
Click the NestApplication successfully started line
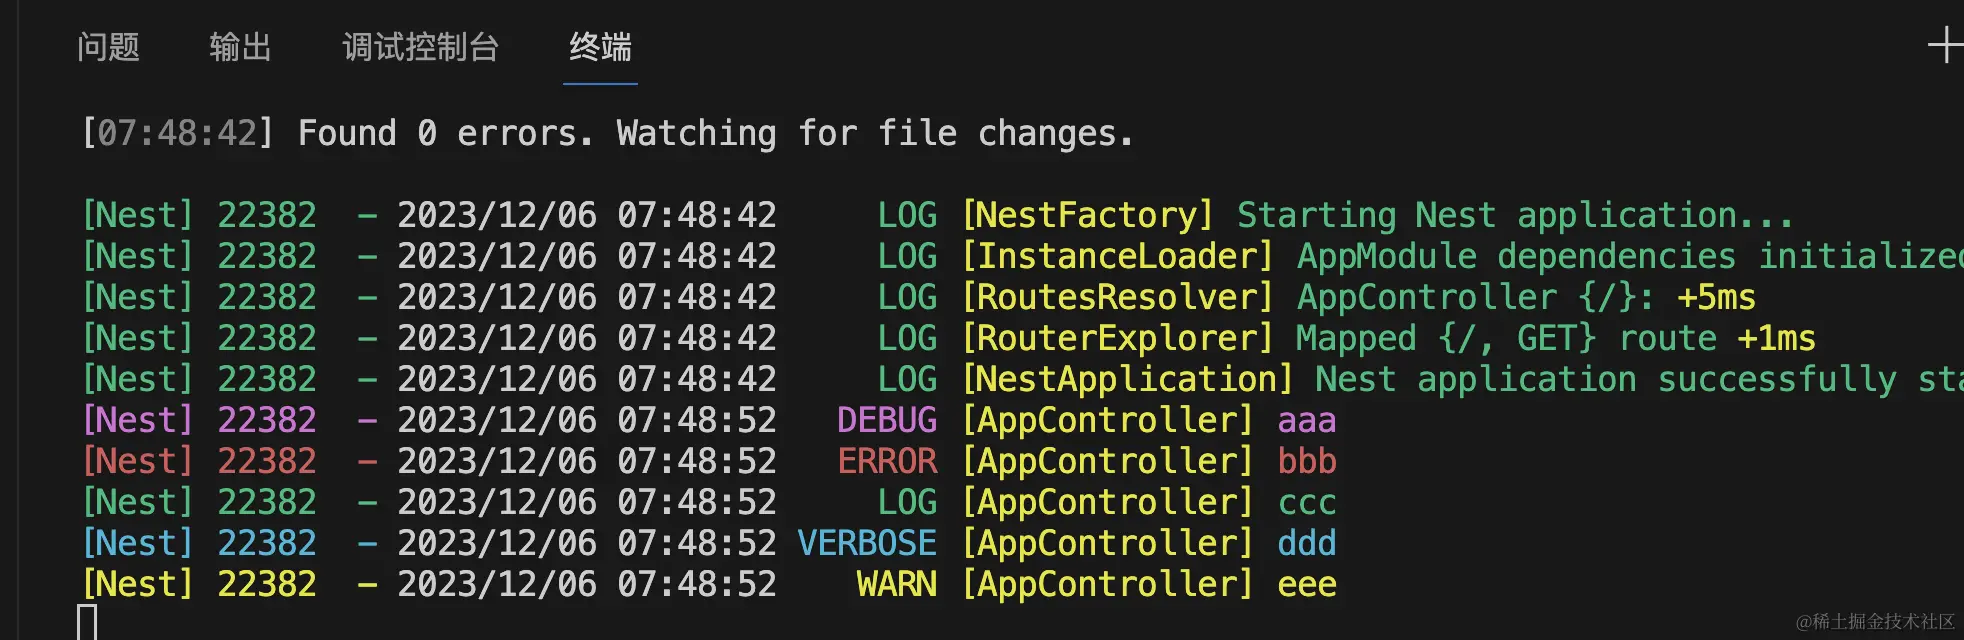(x=1022, y=379)
